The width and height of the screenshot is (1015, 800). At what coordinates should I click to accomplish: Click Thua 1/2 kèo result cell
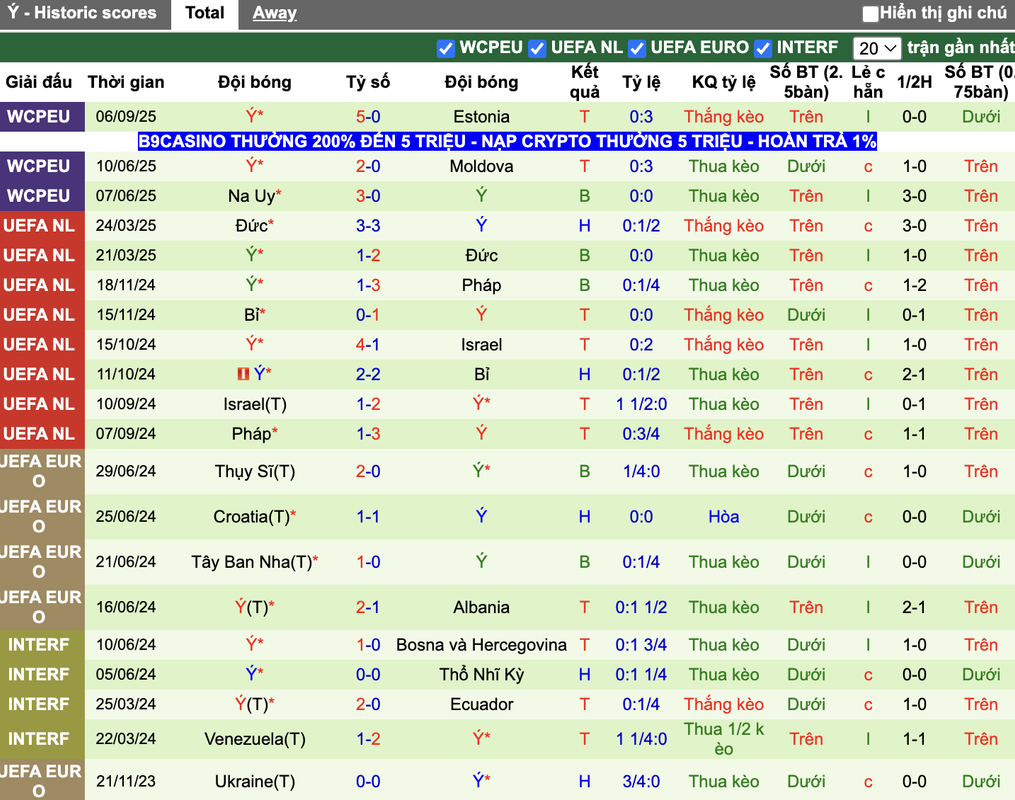pyautogui.click(x=724, y=739)
